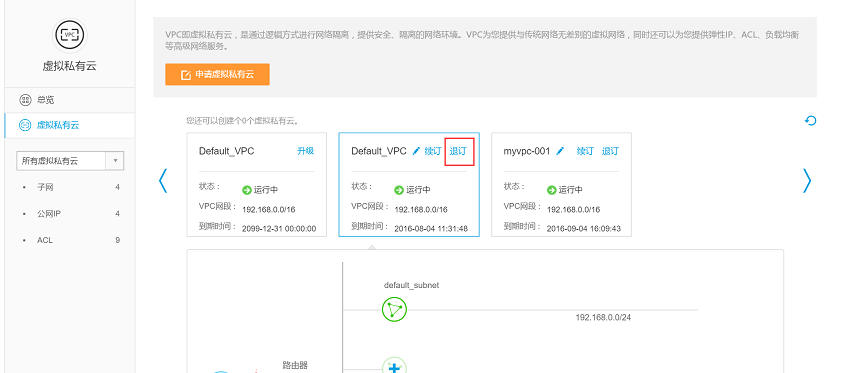Image resolution: width=850 pixels, height=373 pixels.
Task: Click the 2016-09-04 16:09:43 expiry time
Action: pyautogui.click(x=584, y=229)
